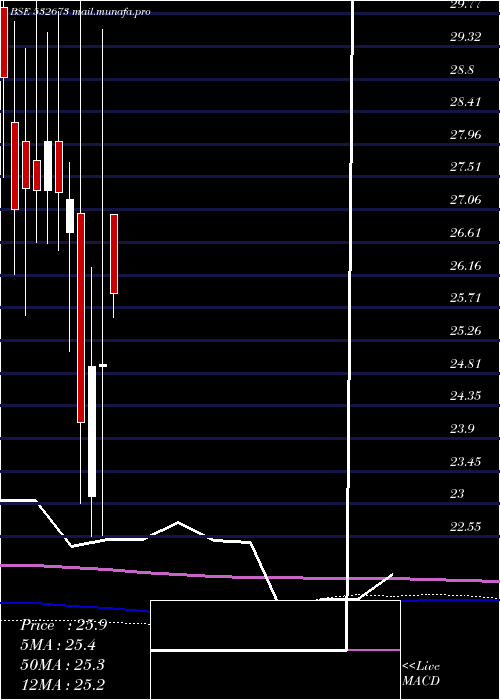Select the 23.9 price axis label

coord(462,429)
